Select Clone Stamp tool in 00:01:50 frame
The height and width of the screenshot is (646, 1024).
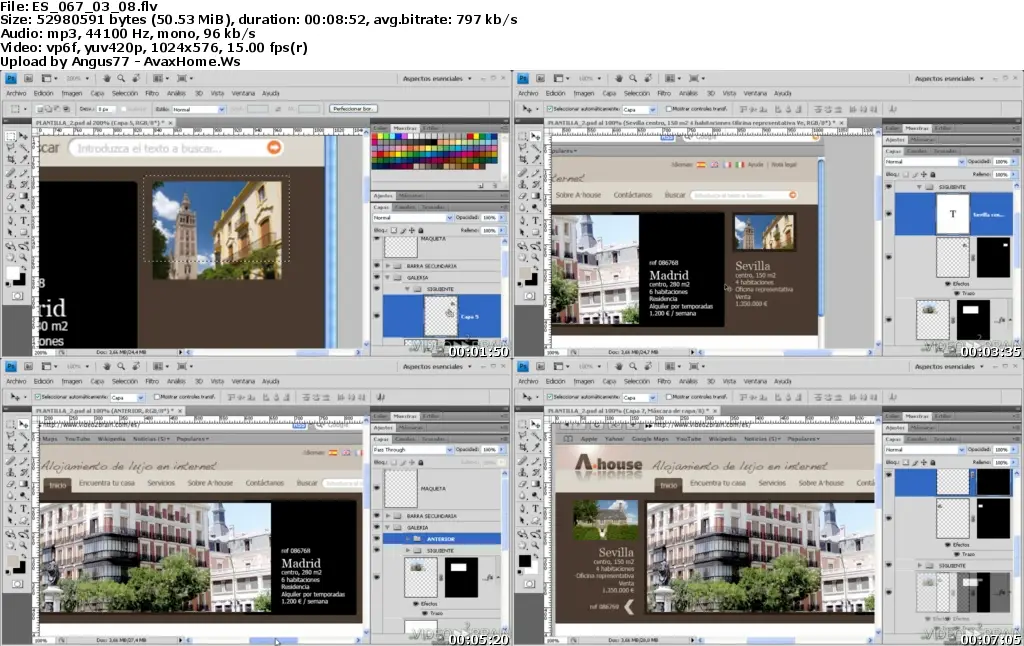coord(11,185)
